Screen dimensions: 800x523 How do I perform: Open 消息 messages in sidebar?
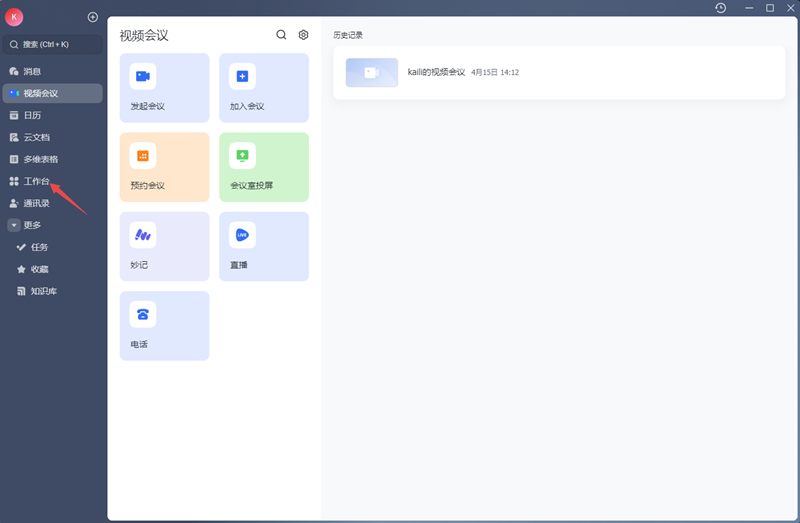click(53, 71)
